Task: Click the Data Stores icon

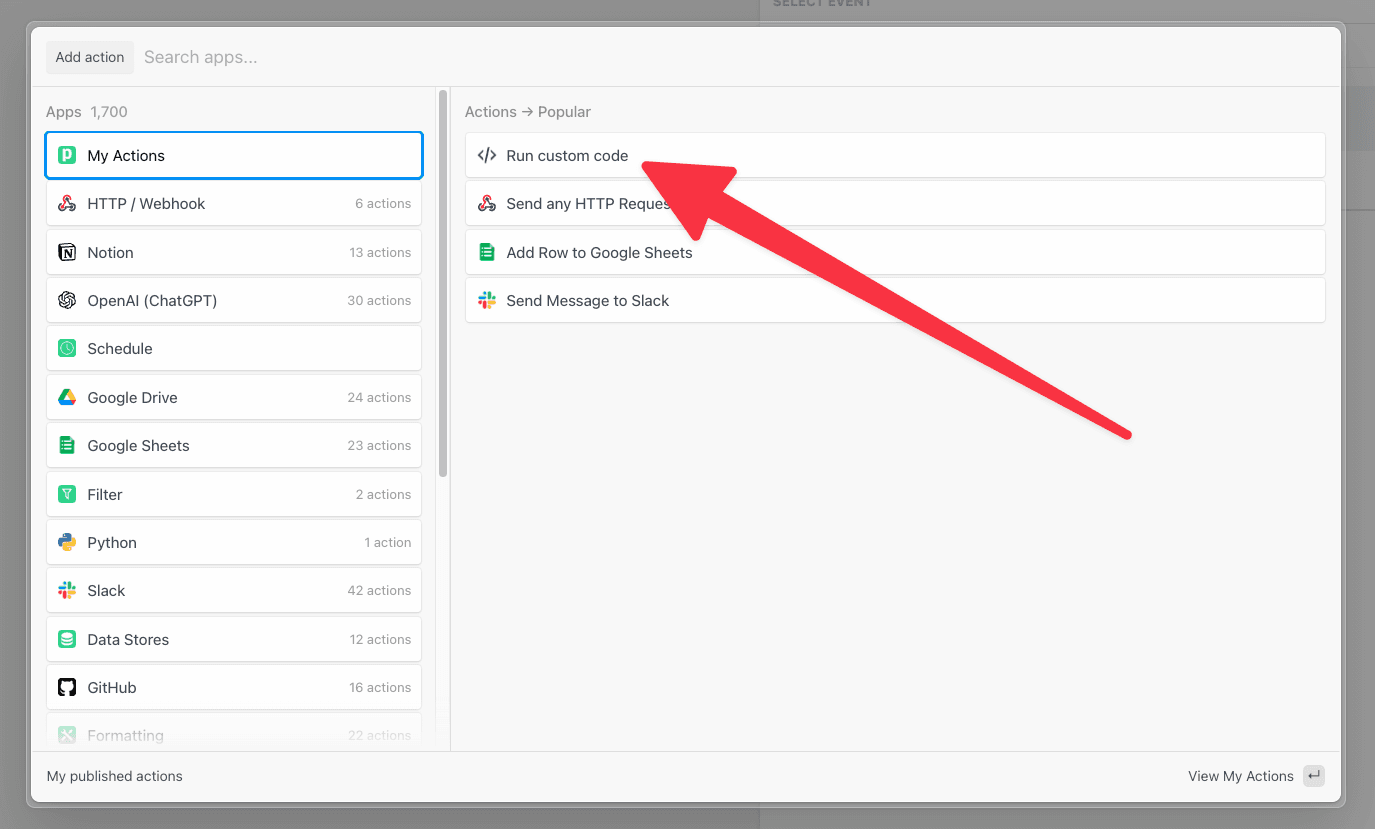Action: (67, 639)
